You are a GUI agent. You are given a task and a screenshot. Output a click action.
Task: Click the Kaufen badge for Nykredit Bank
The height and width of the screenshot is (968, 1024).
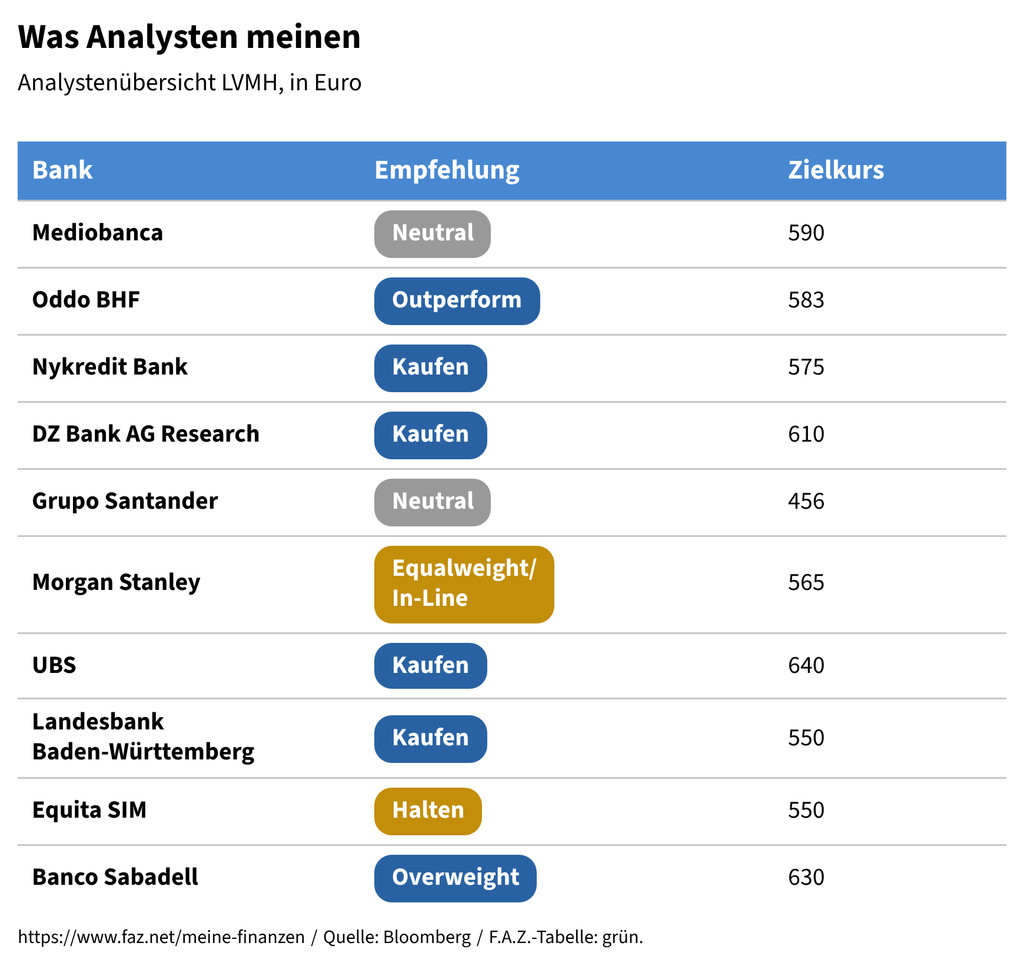tap(430, 367)
